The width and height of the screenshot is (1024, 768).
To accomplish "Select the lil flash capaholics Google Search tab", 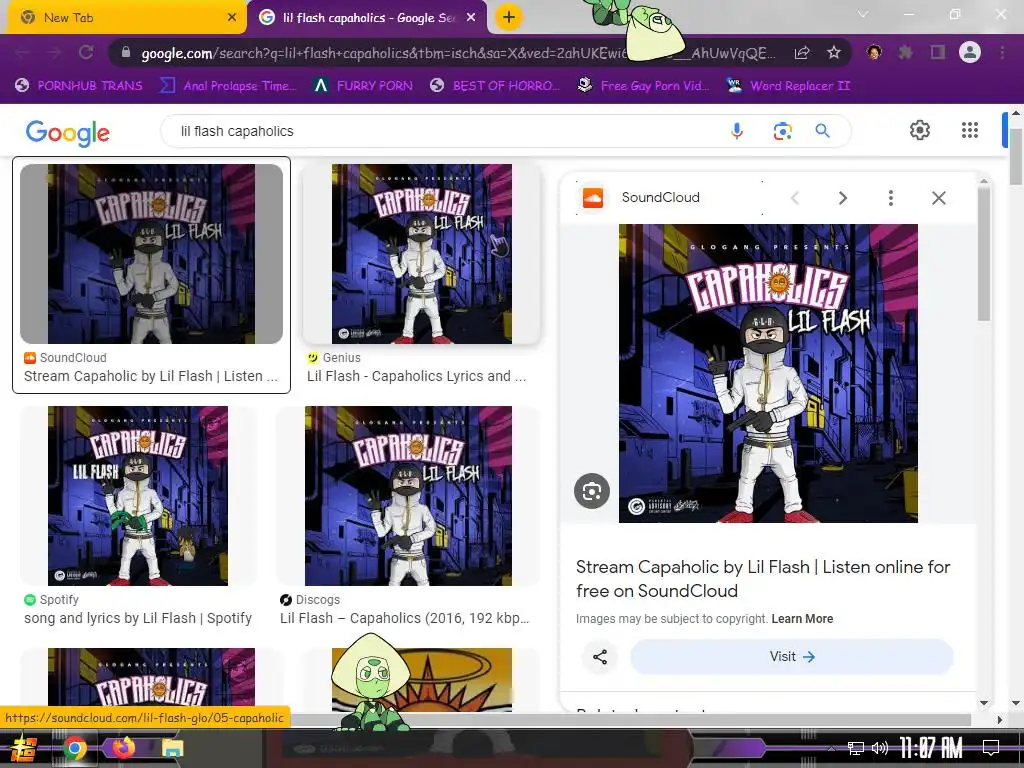I will [368, 18].
